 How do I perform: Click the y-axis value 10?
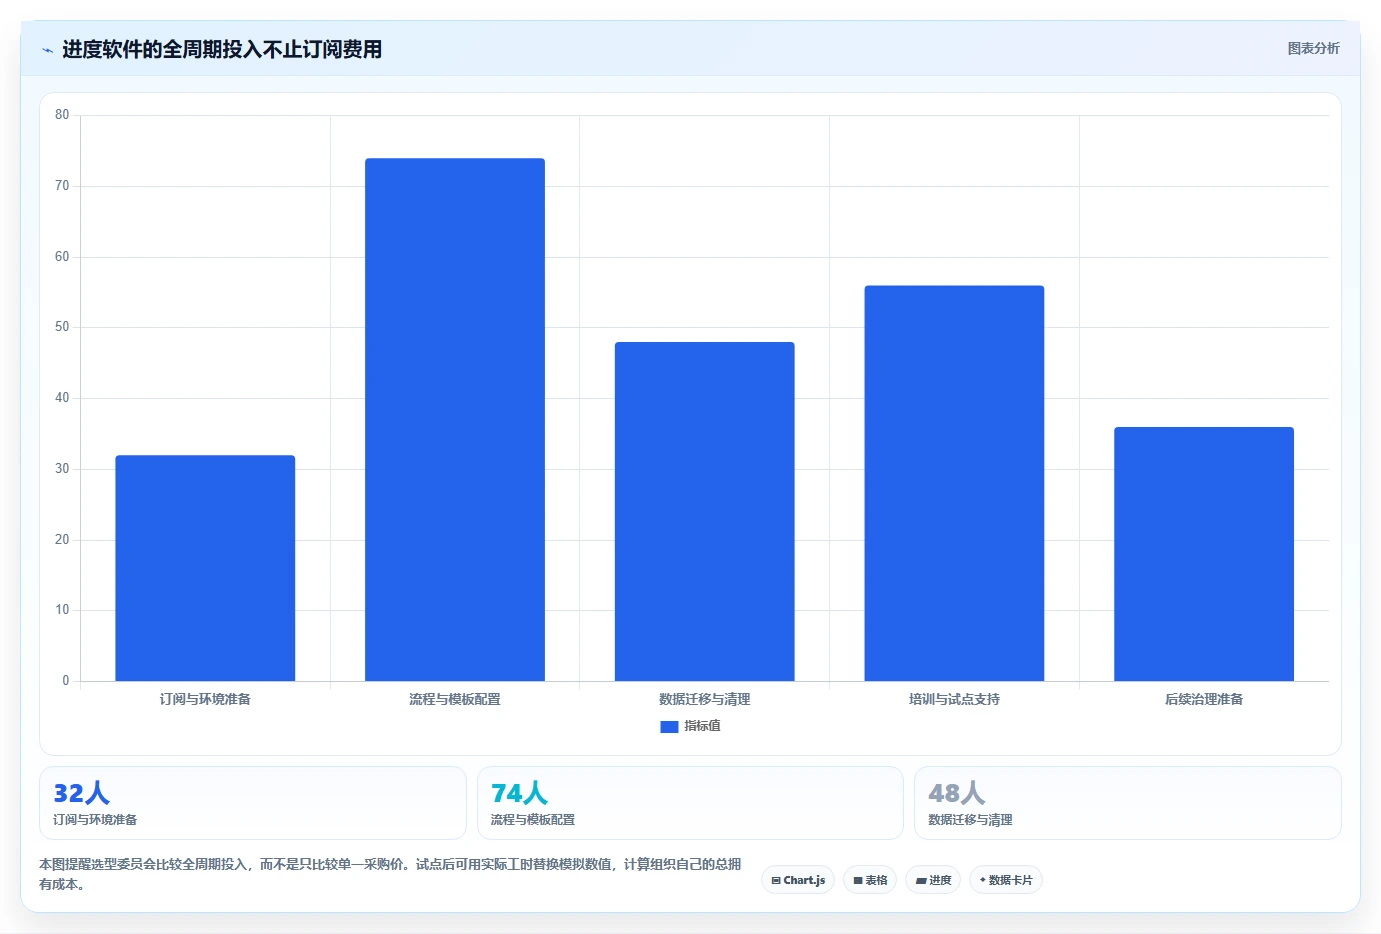62,610
